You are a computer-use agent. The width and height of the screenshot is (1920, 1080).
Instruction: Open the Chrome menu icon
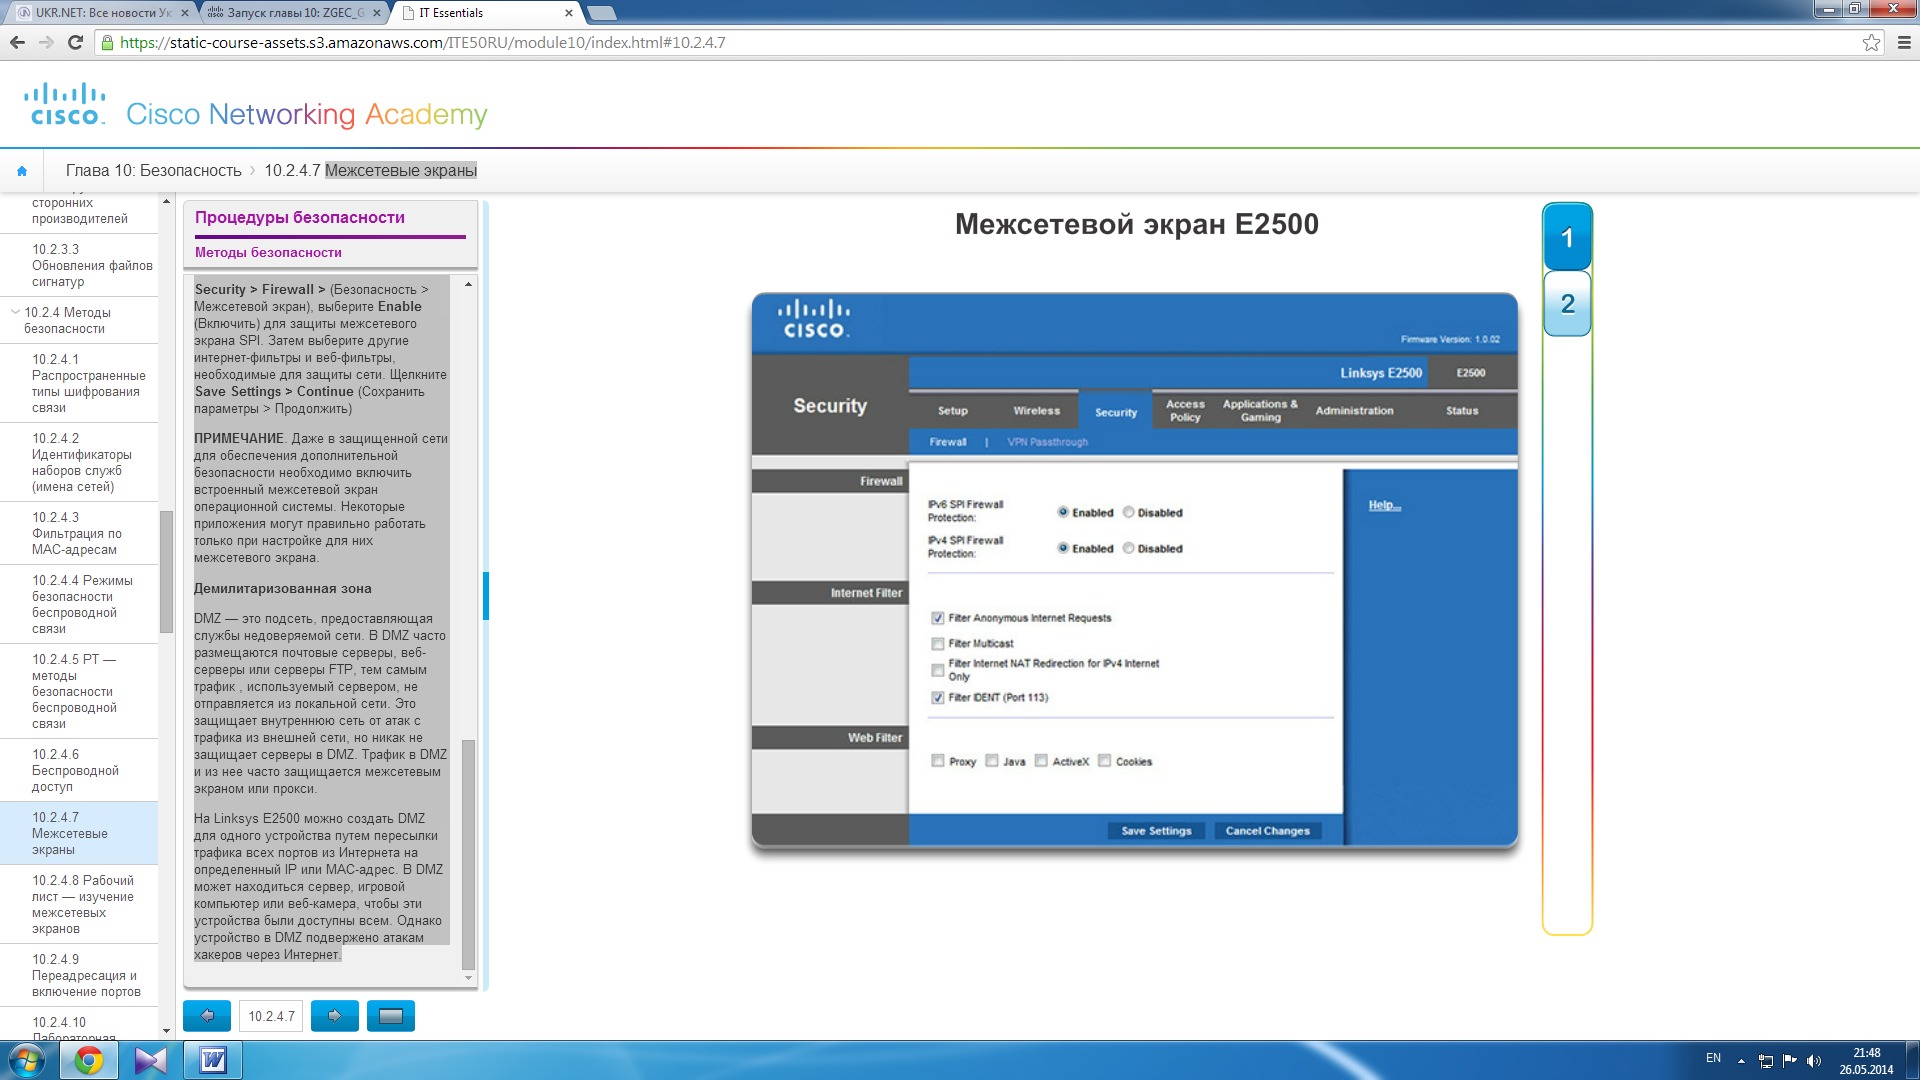coord(1904,42)
